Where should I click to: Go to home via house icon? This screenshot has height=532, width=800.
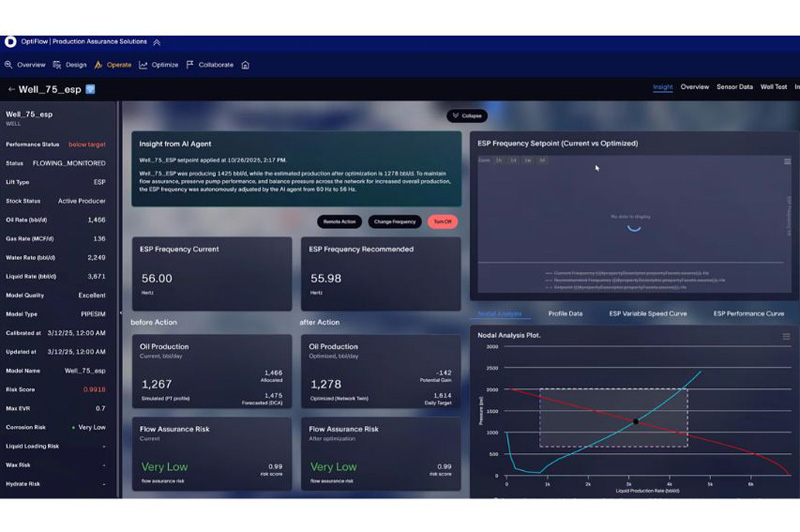245,65
